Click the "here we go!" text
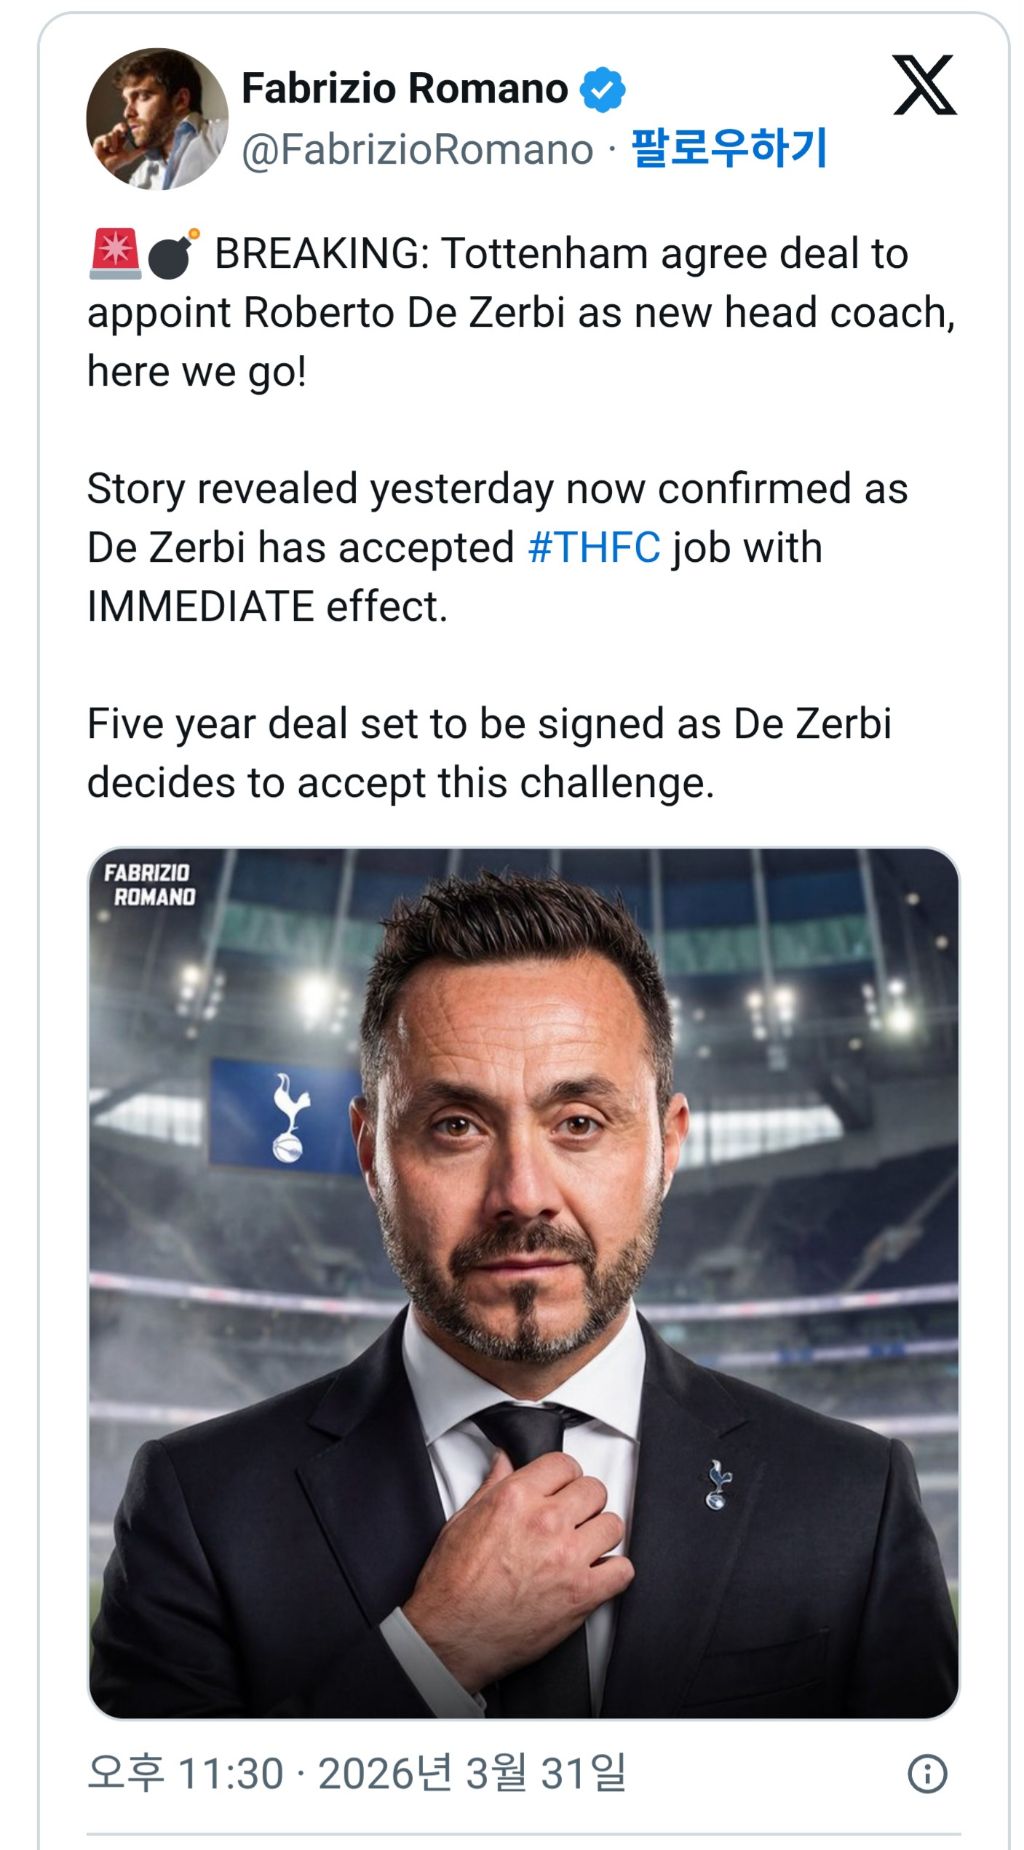Image resolution: width=1024 pixels, height=1850 pixels. (197, 372)
